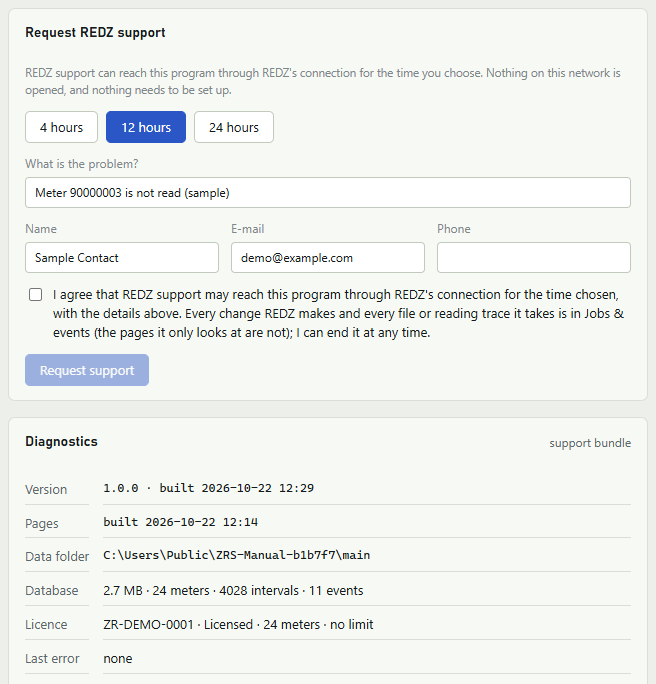This screenshot has width=656, height=684.
Task: Pick the 24 hours duration option
Action: (x=234, y=127)
